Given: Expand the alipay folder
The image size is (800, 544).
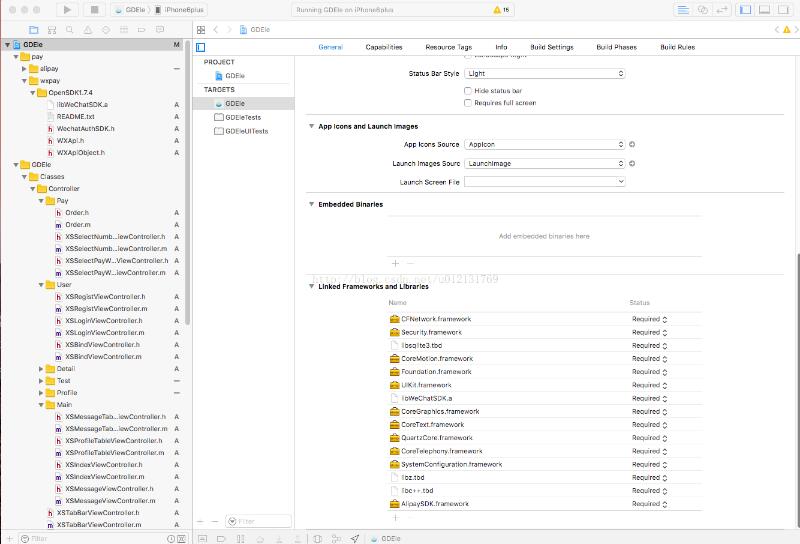Looking at the screenshot, I should (24, 68).
